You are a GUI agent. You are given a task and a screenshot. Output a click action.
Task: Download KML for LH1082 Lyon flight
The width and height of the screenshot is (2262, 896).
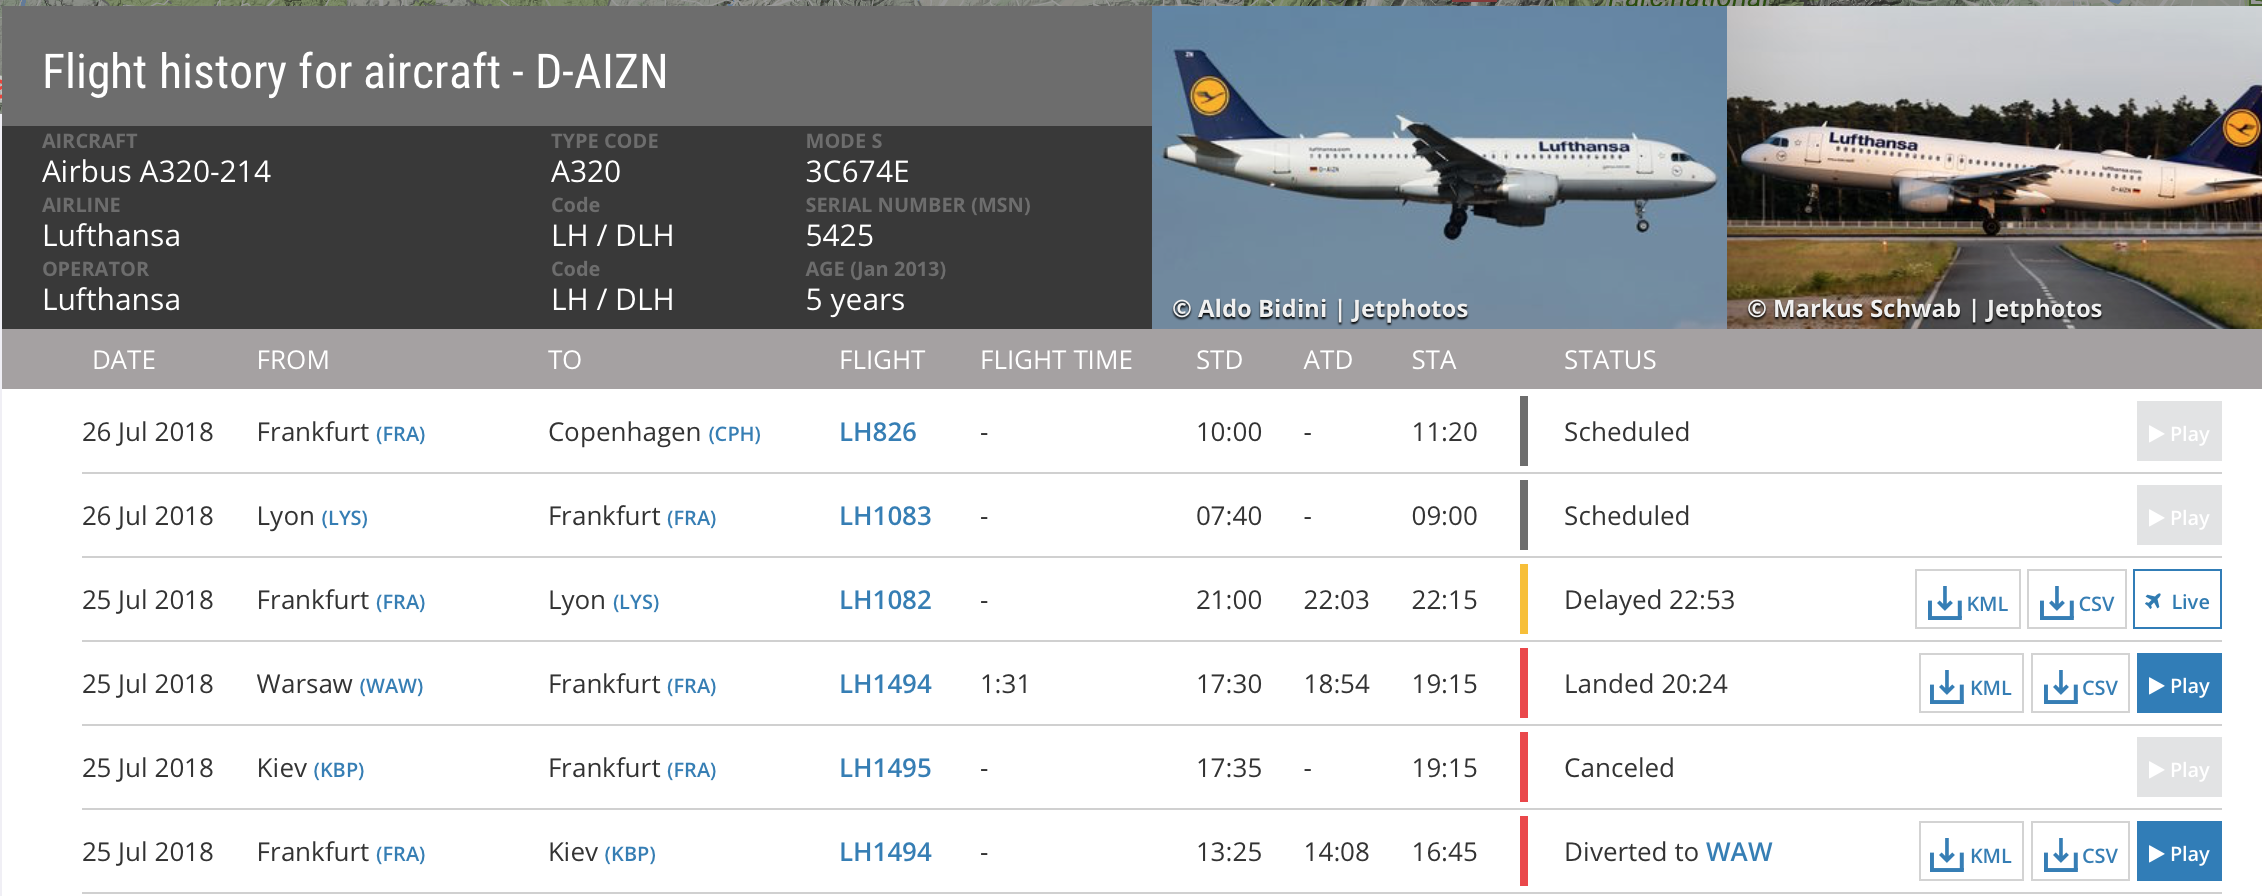(1967, 601)
